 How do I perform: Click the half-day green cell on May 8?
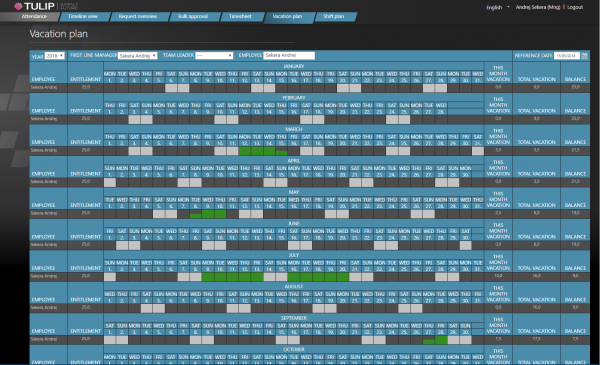(196, 216)
